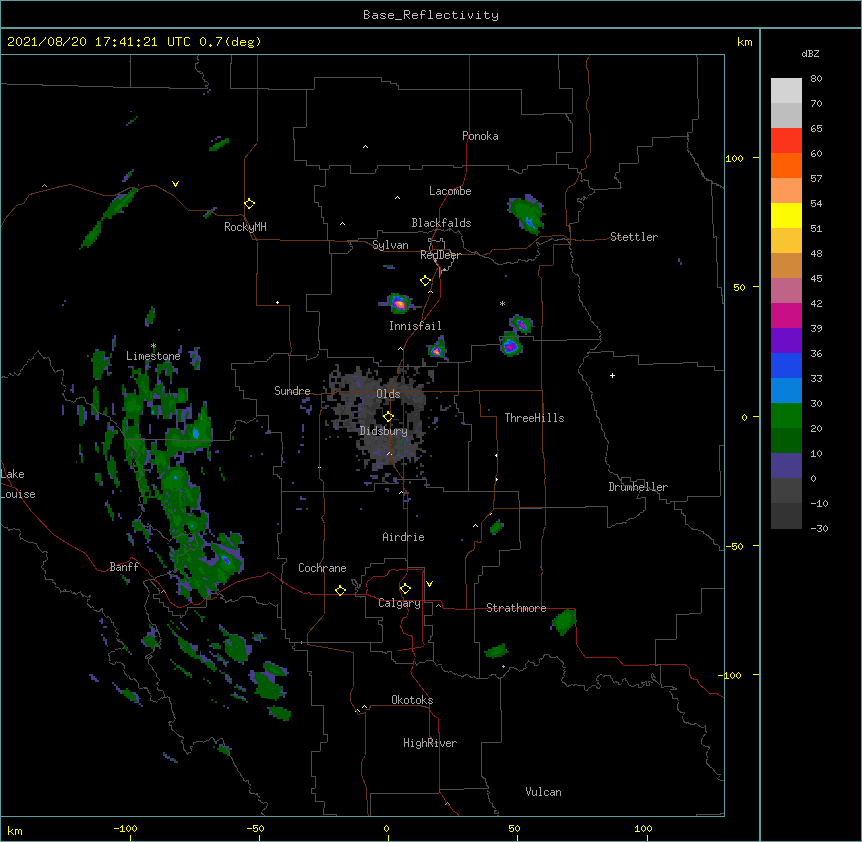Select the 65 dBZ red color swatch

coord(786,140)
